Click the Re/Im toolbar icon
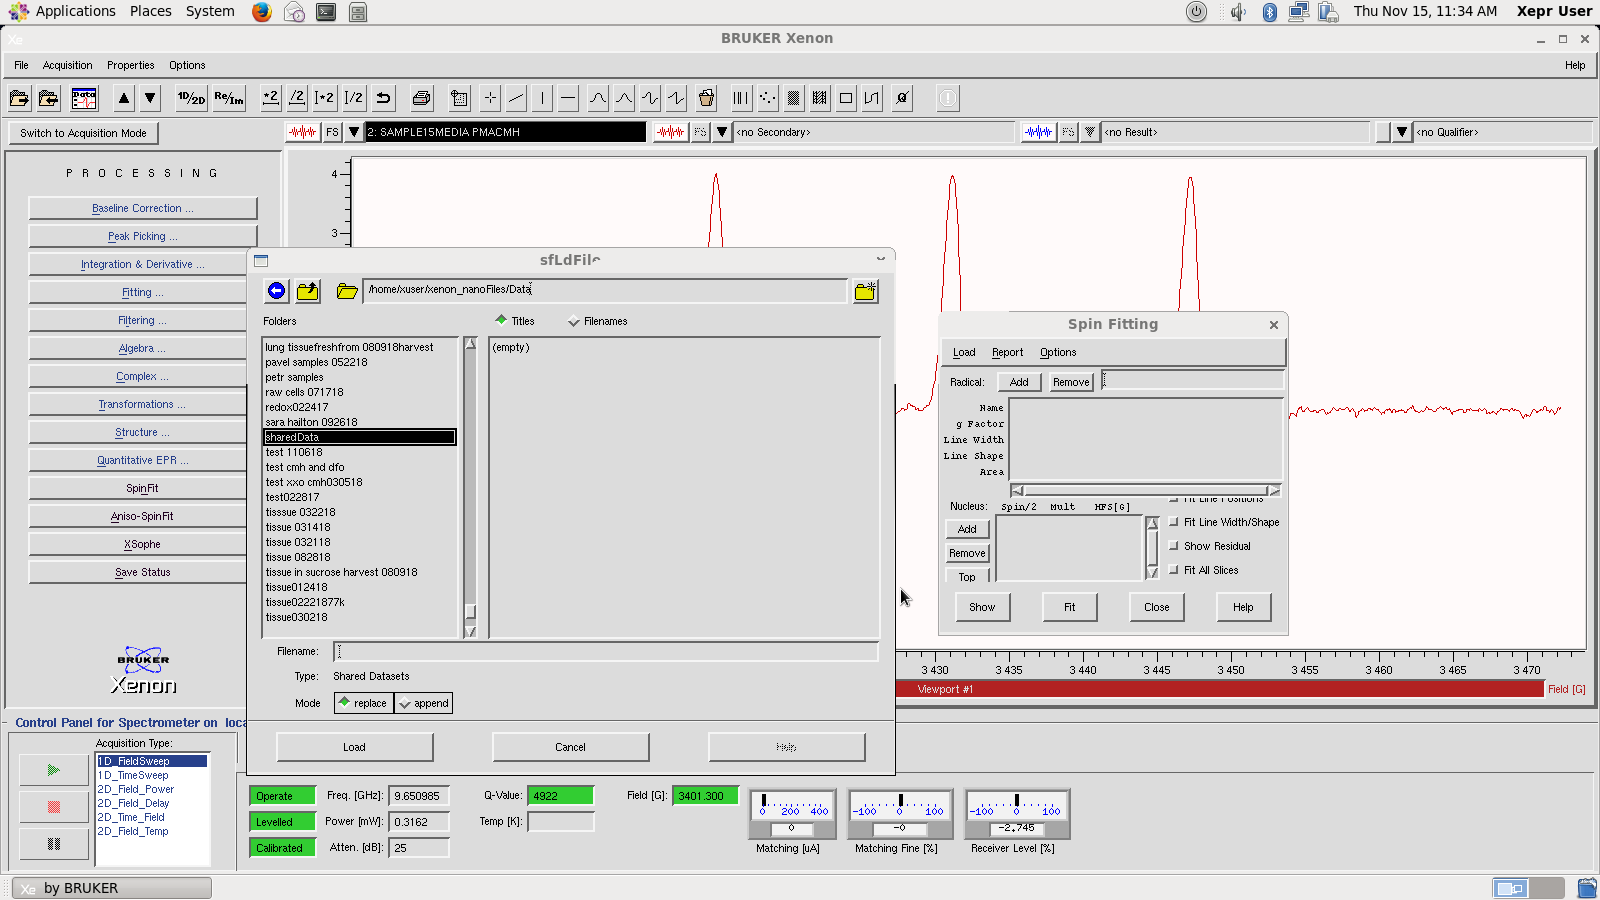This screenshot has height=900, width=1600. [x=229, y=98]
